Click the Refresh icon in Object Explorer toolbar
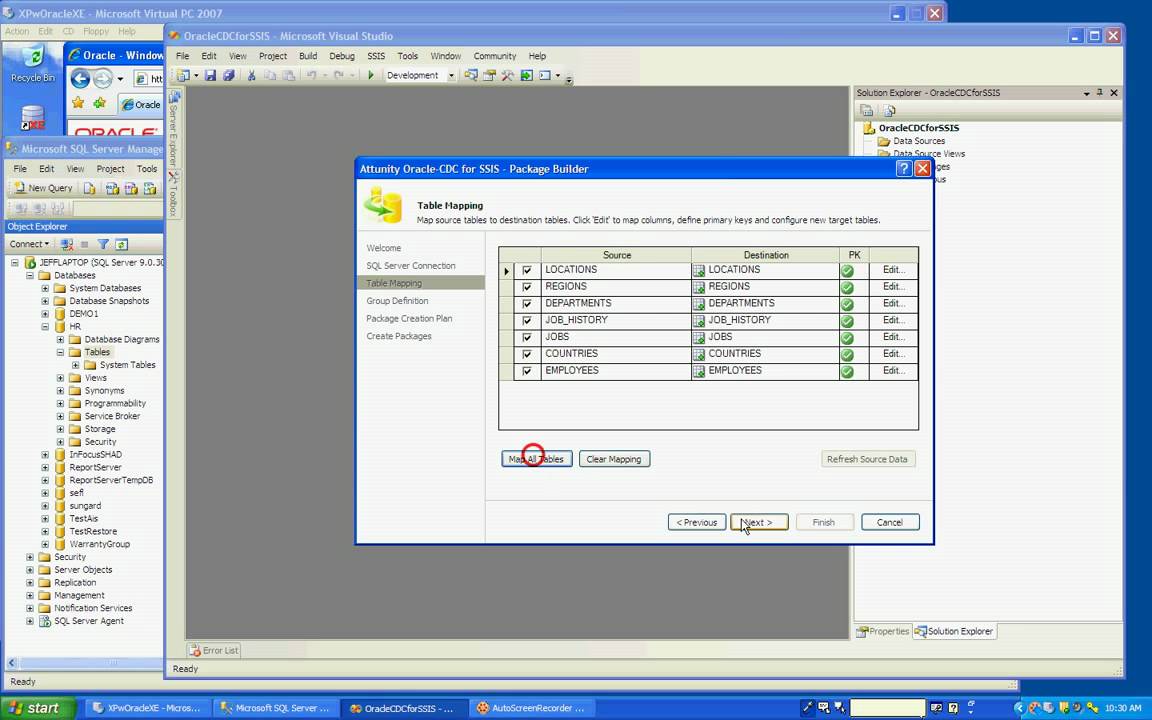The width and height of the screenshot is (1152, 720). 121,244
